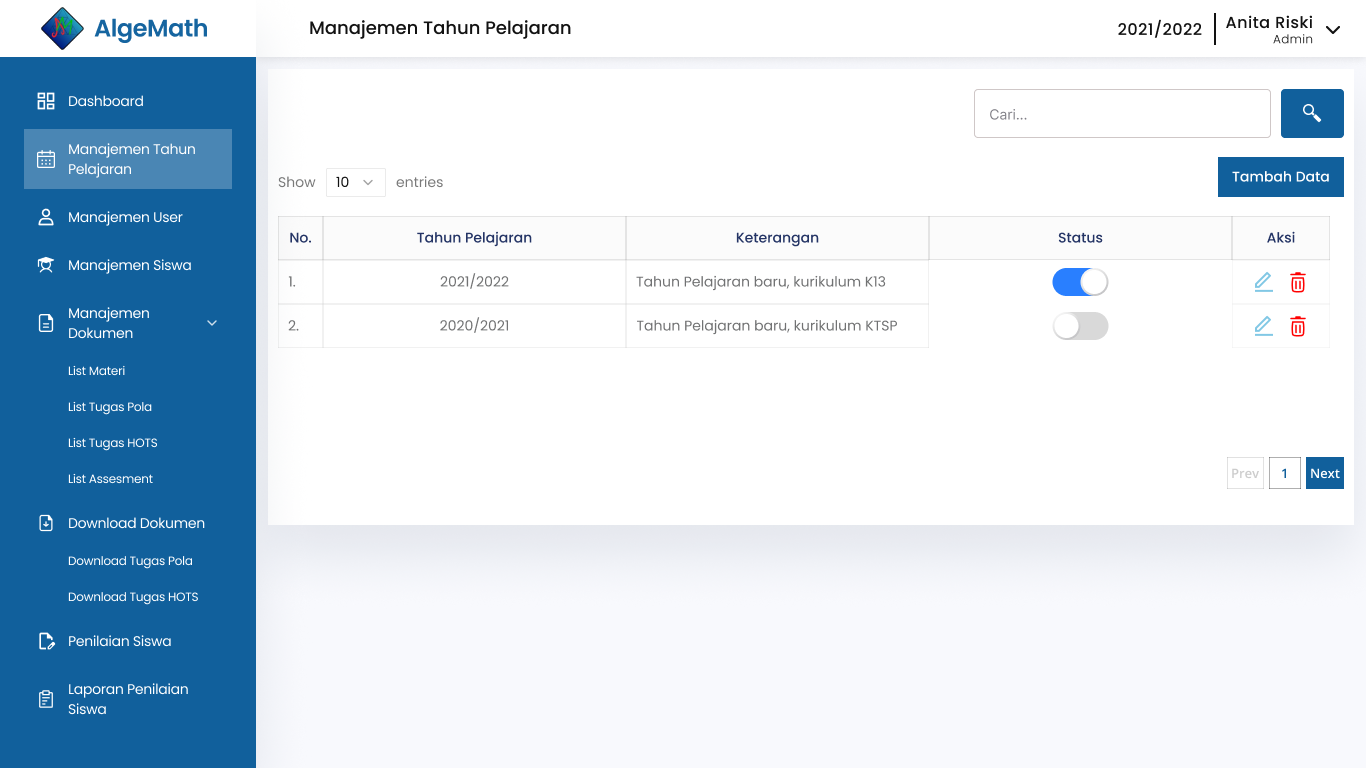1366x768 pixels.
Task: Open the Download Tugas Pola link
Action: tap(130, 561)
